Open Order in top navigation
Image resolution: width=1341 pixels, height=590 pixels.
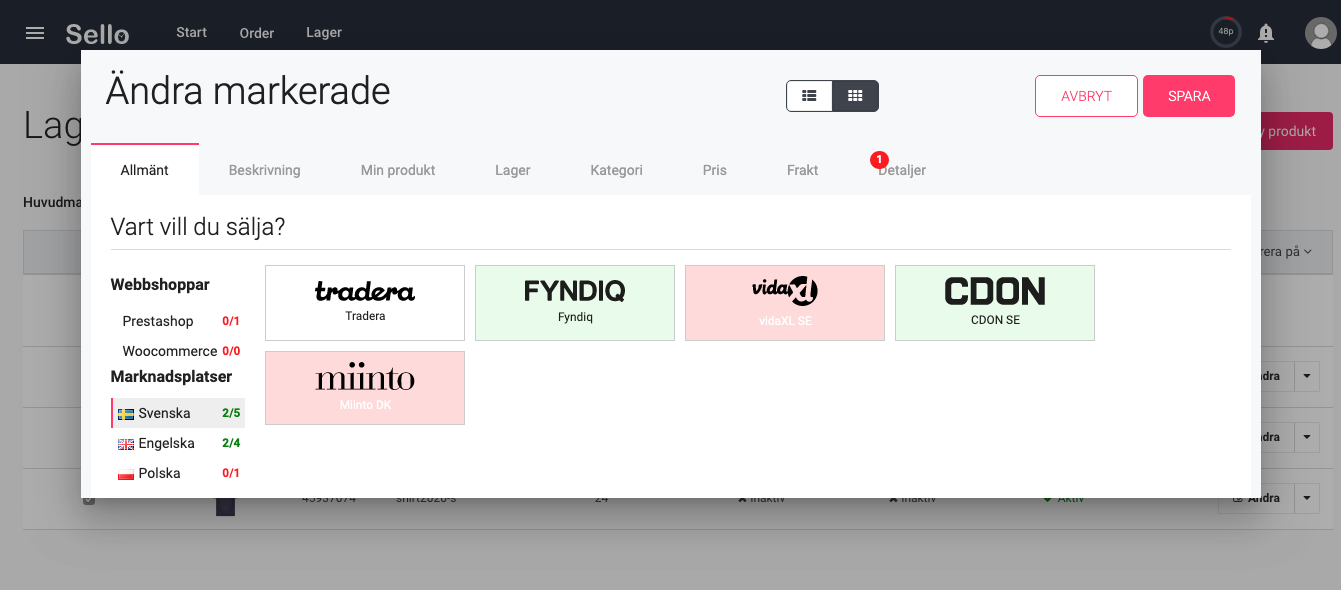click(257, 33)
